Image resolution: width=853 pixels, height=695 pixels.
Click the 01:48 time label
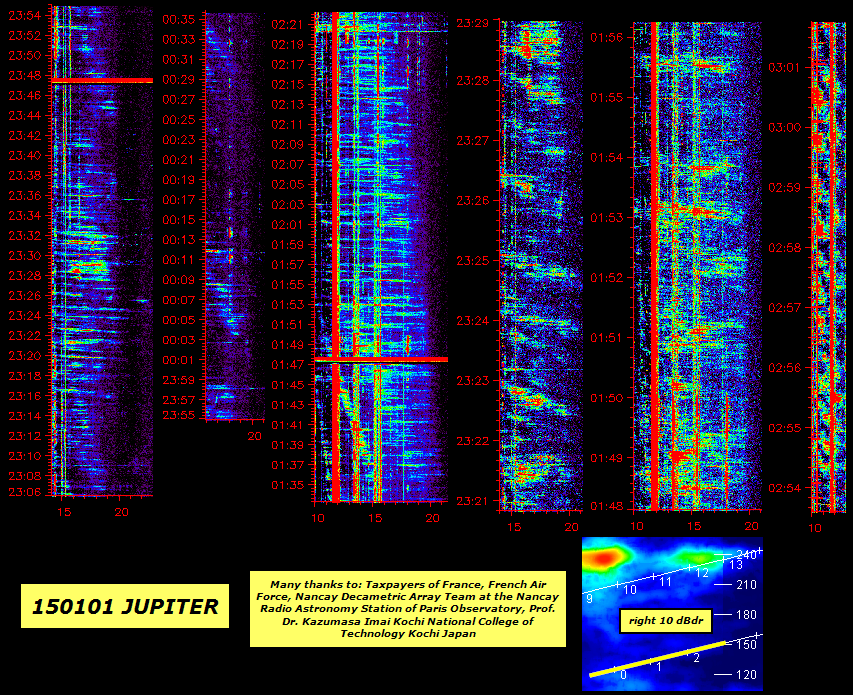(x=607, y=506)
